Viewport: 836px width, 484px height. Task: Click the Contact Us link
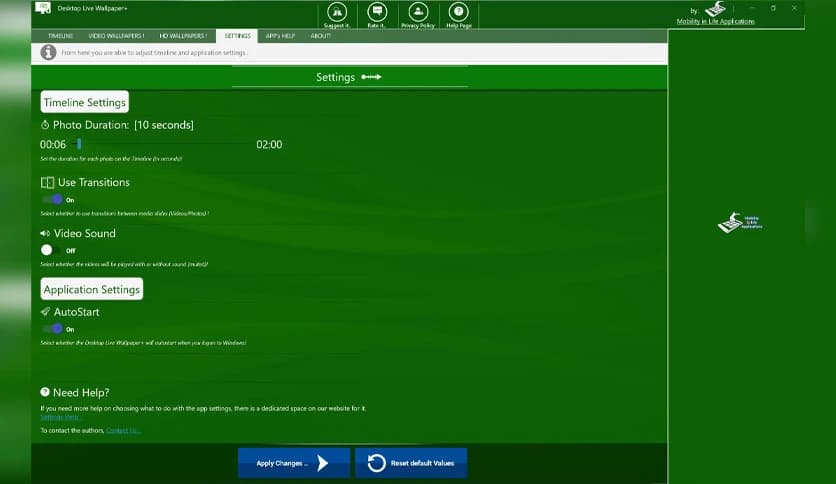[x=123, y=430]
